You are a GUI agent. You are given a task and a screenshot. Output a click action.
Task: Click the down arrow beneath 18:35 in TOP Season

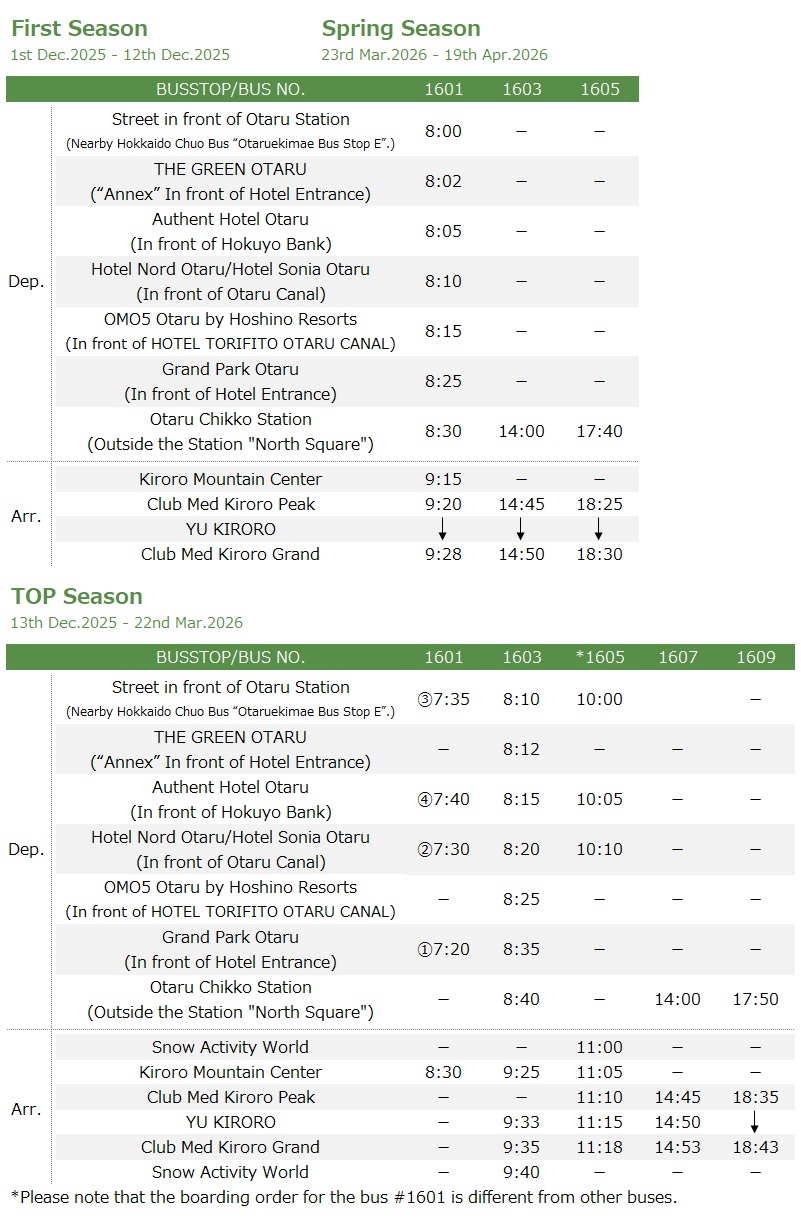pyautogui.click(x=755, y=1122)
